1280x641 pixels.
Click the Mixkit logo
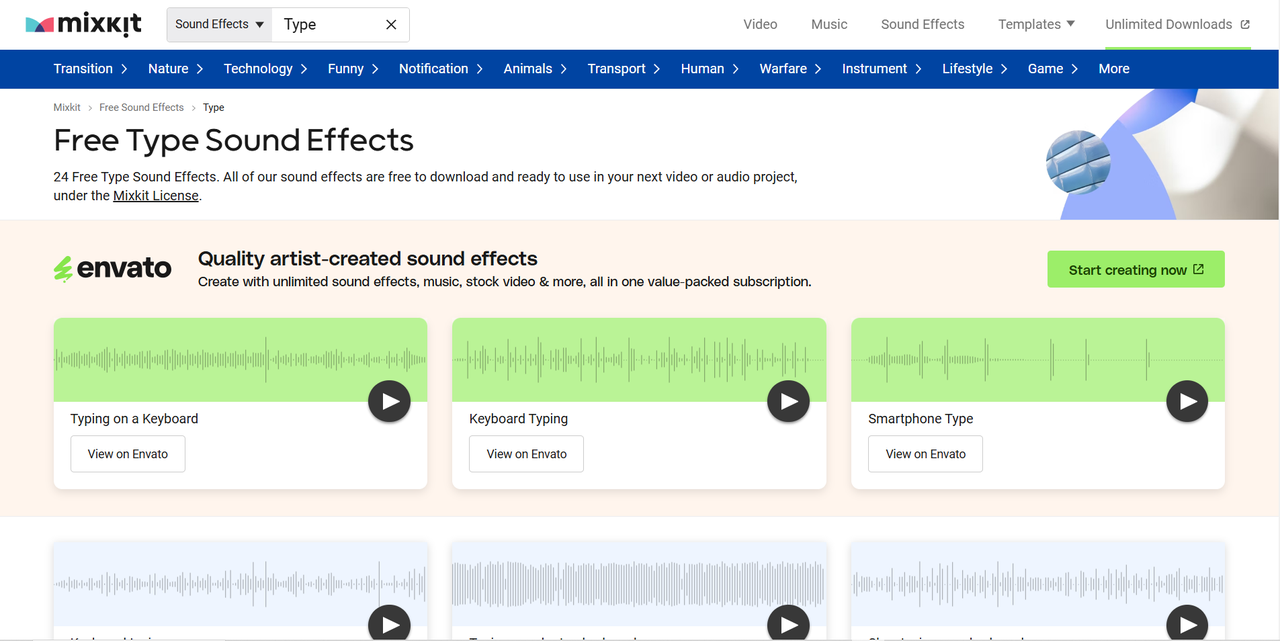click(x=83, y=24)
